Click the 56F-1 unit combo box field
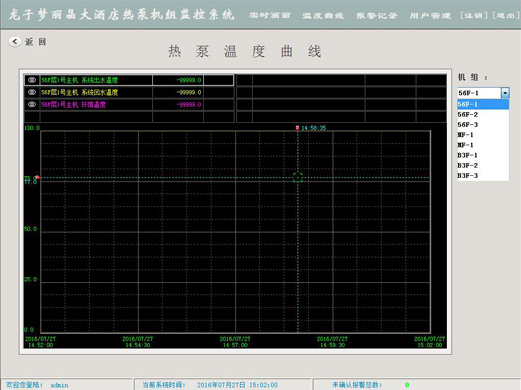The height and width of the screenshot is (390, 521). (479, 93)
